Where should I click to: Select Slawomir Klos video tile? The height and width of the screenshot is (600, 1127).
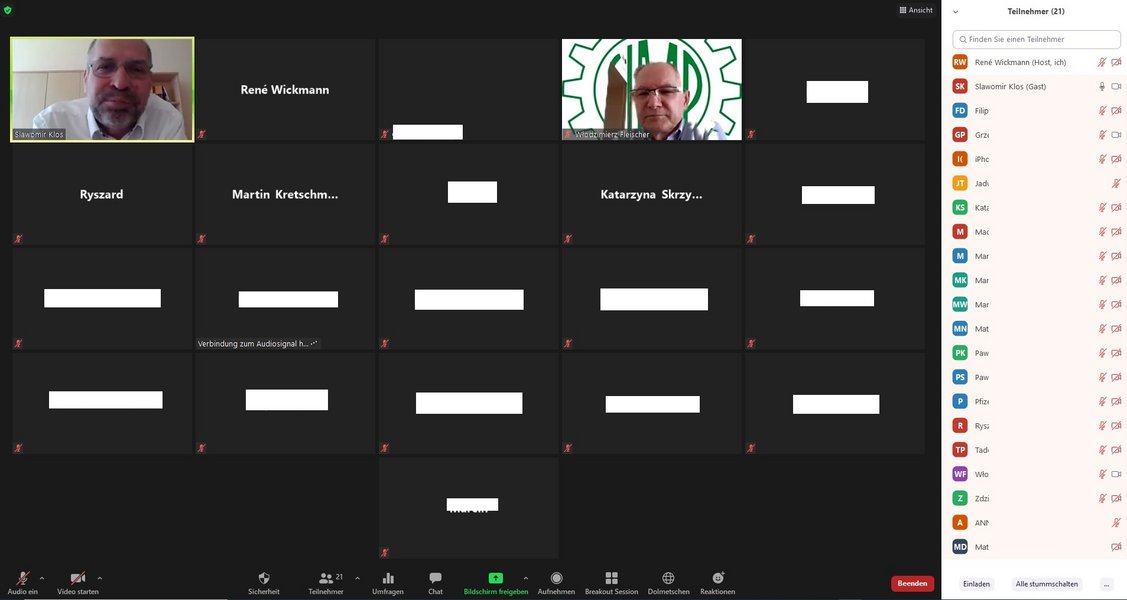coord(102,90)
